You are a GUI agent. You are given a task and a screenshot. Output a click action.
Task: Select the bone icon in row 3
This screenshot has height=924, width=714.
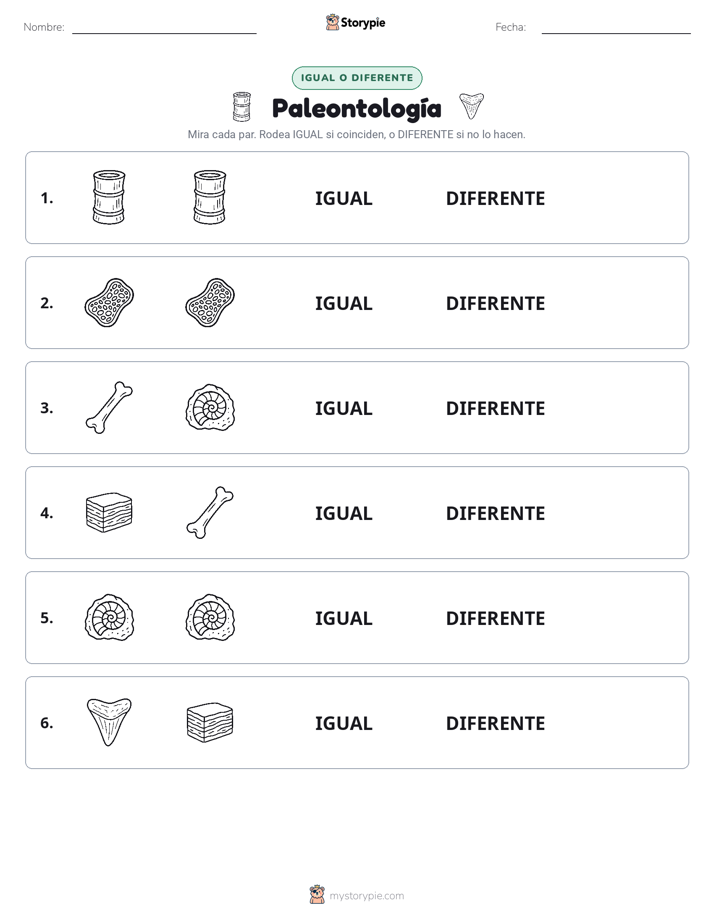[x=109, y=407]
